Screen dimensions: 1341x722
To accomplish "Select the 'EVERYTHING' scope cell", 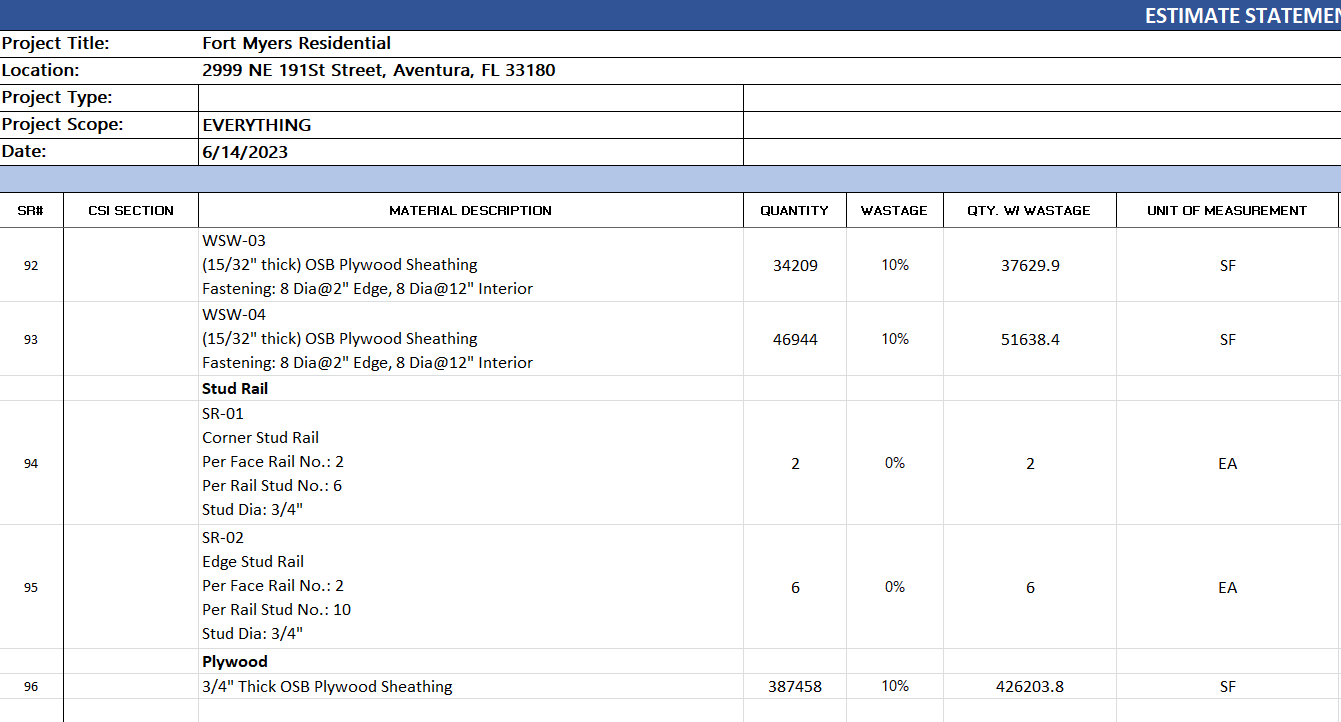I will (471, 125).
